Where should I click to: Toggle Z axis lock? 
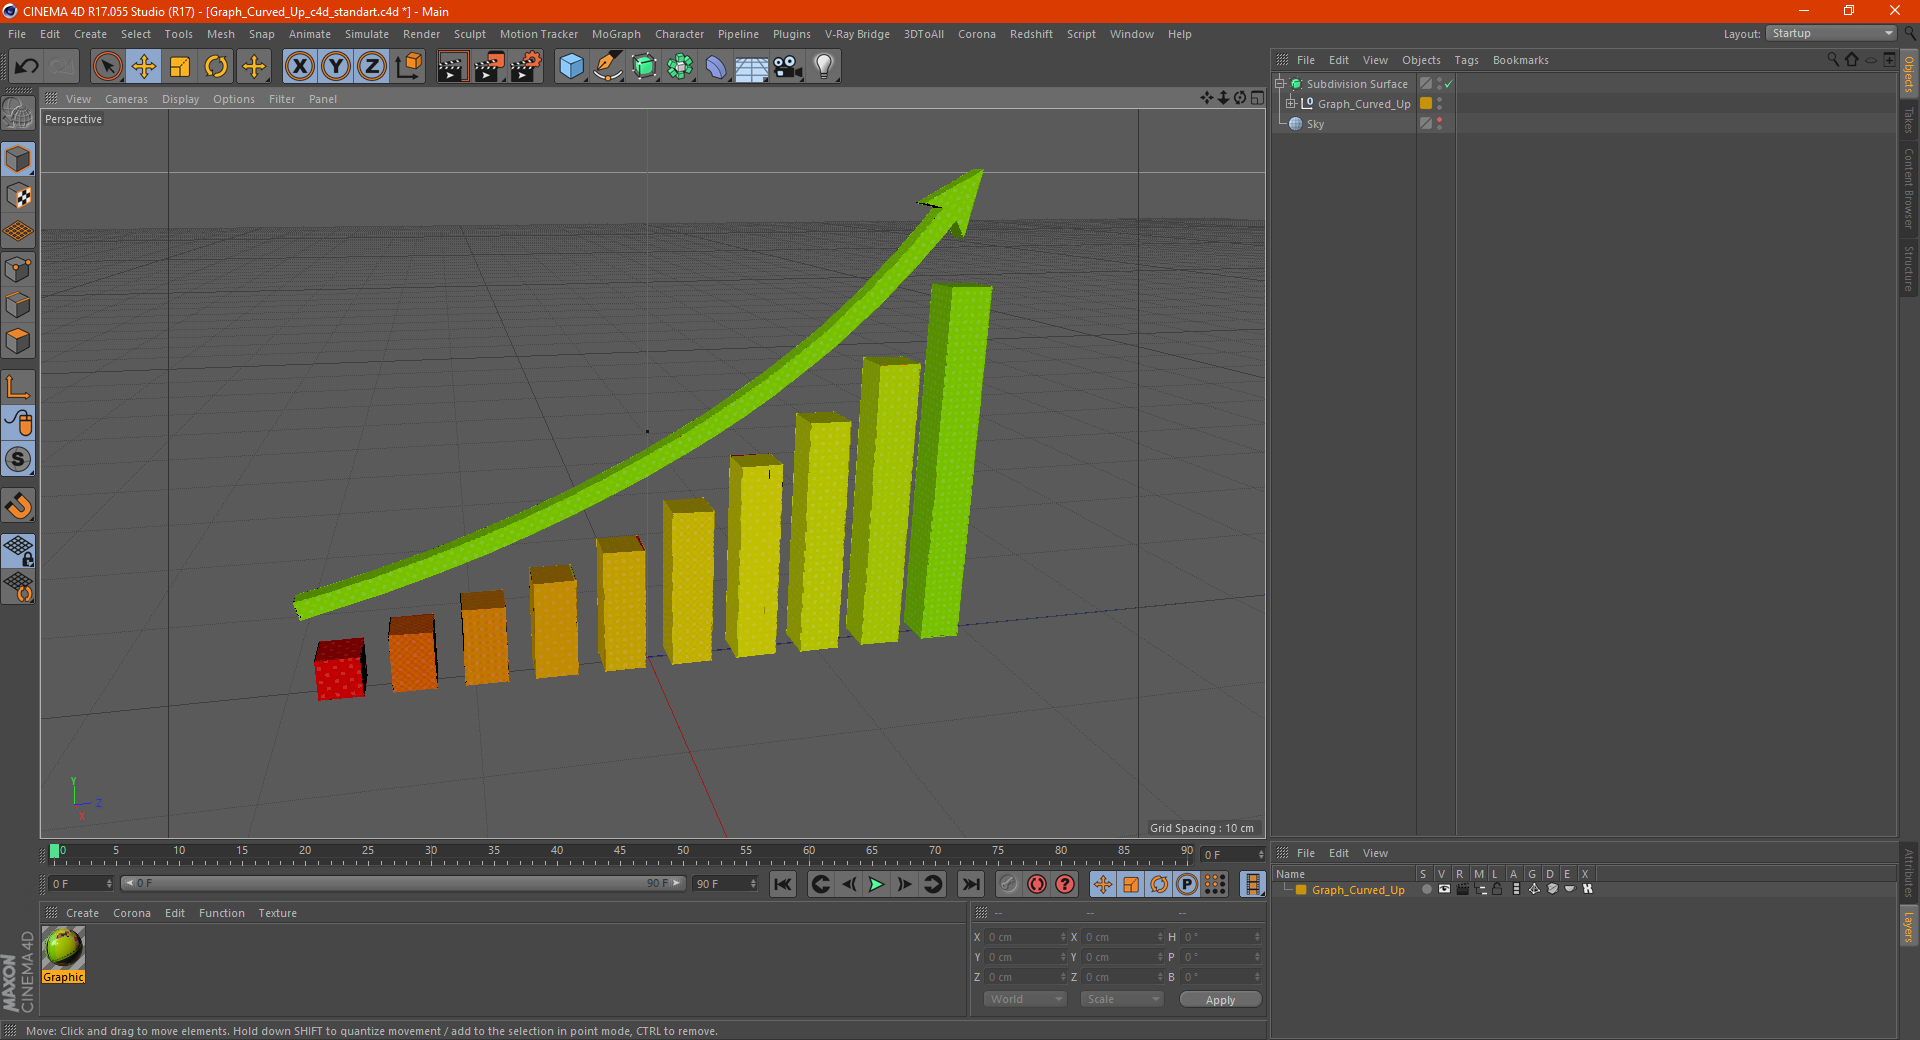(x=372, y=67)
